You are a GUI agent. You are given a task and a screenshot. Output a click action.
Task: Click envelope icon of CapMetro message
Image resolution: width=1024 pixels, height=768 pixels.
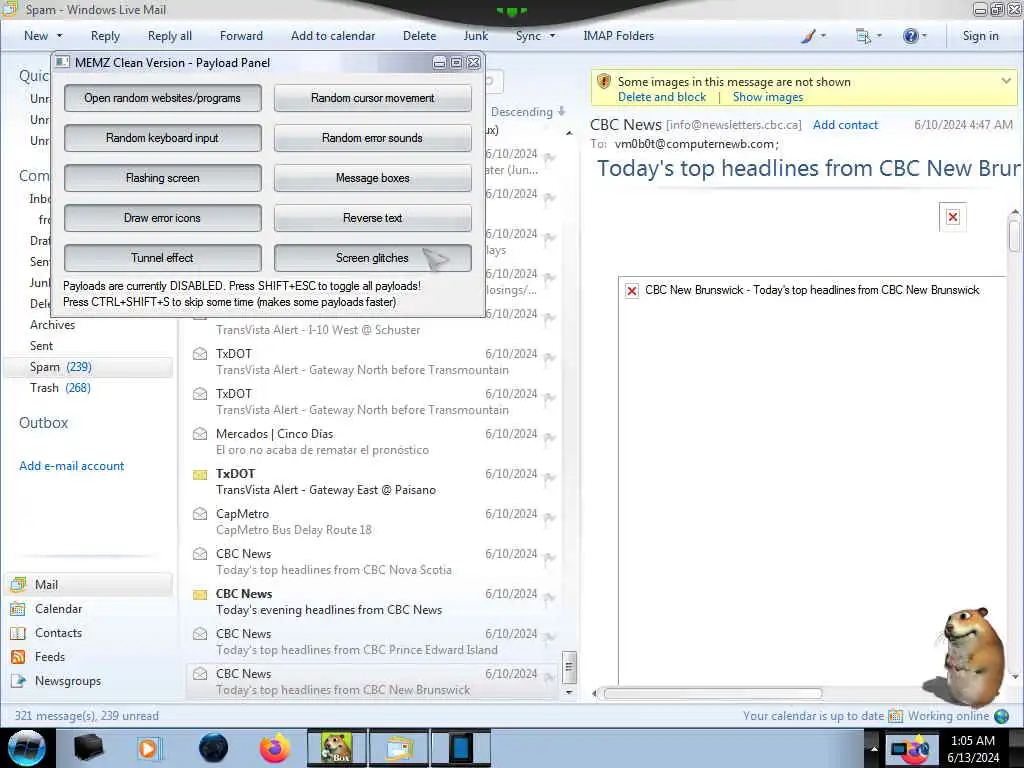coord(200,515)
